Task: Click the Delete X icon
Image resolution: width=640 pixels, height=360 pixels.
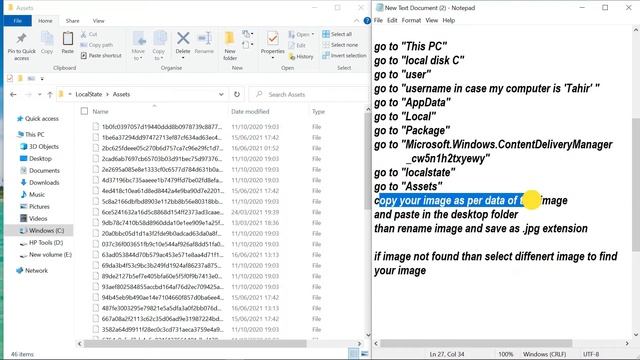Action: point(183,39)
